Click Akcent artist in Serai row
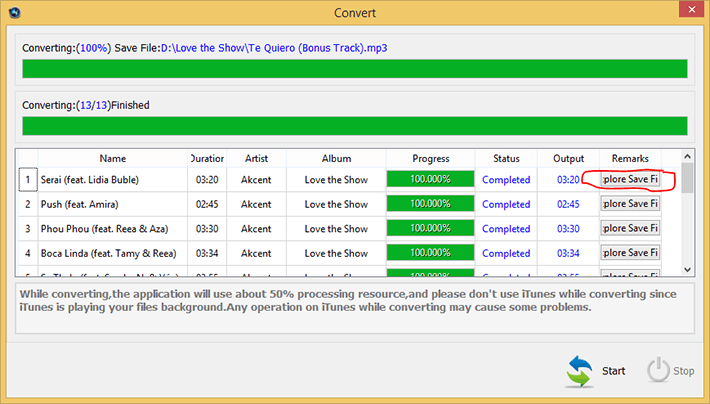 pyautogui.click(x=256, y=180)
